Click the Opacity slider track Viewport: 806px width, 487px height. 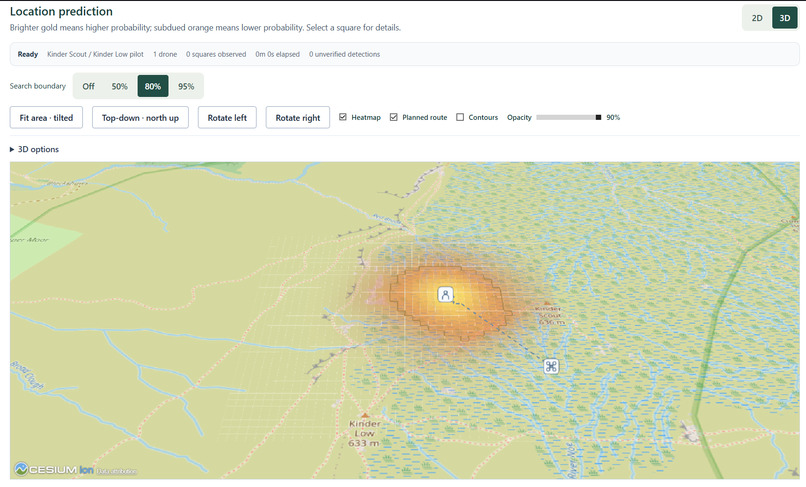tap(569, 117)
